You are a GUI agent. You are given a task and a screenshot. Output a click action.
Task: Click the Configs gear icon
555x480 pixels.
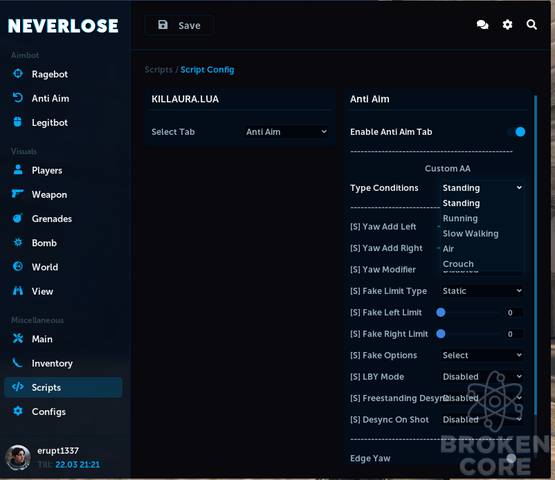point(18,411)
